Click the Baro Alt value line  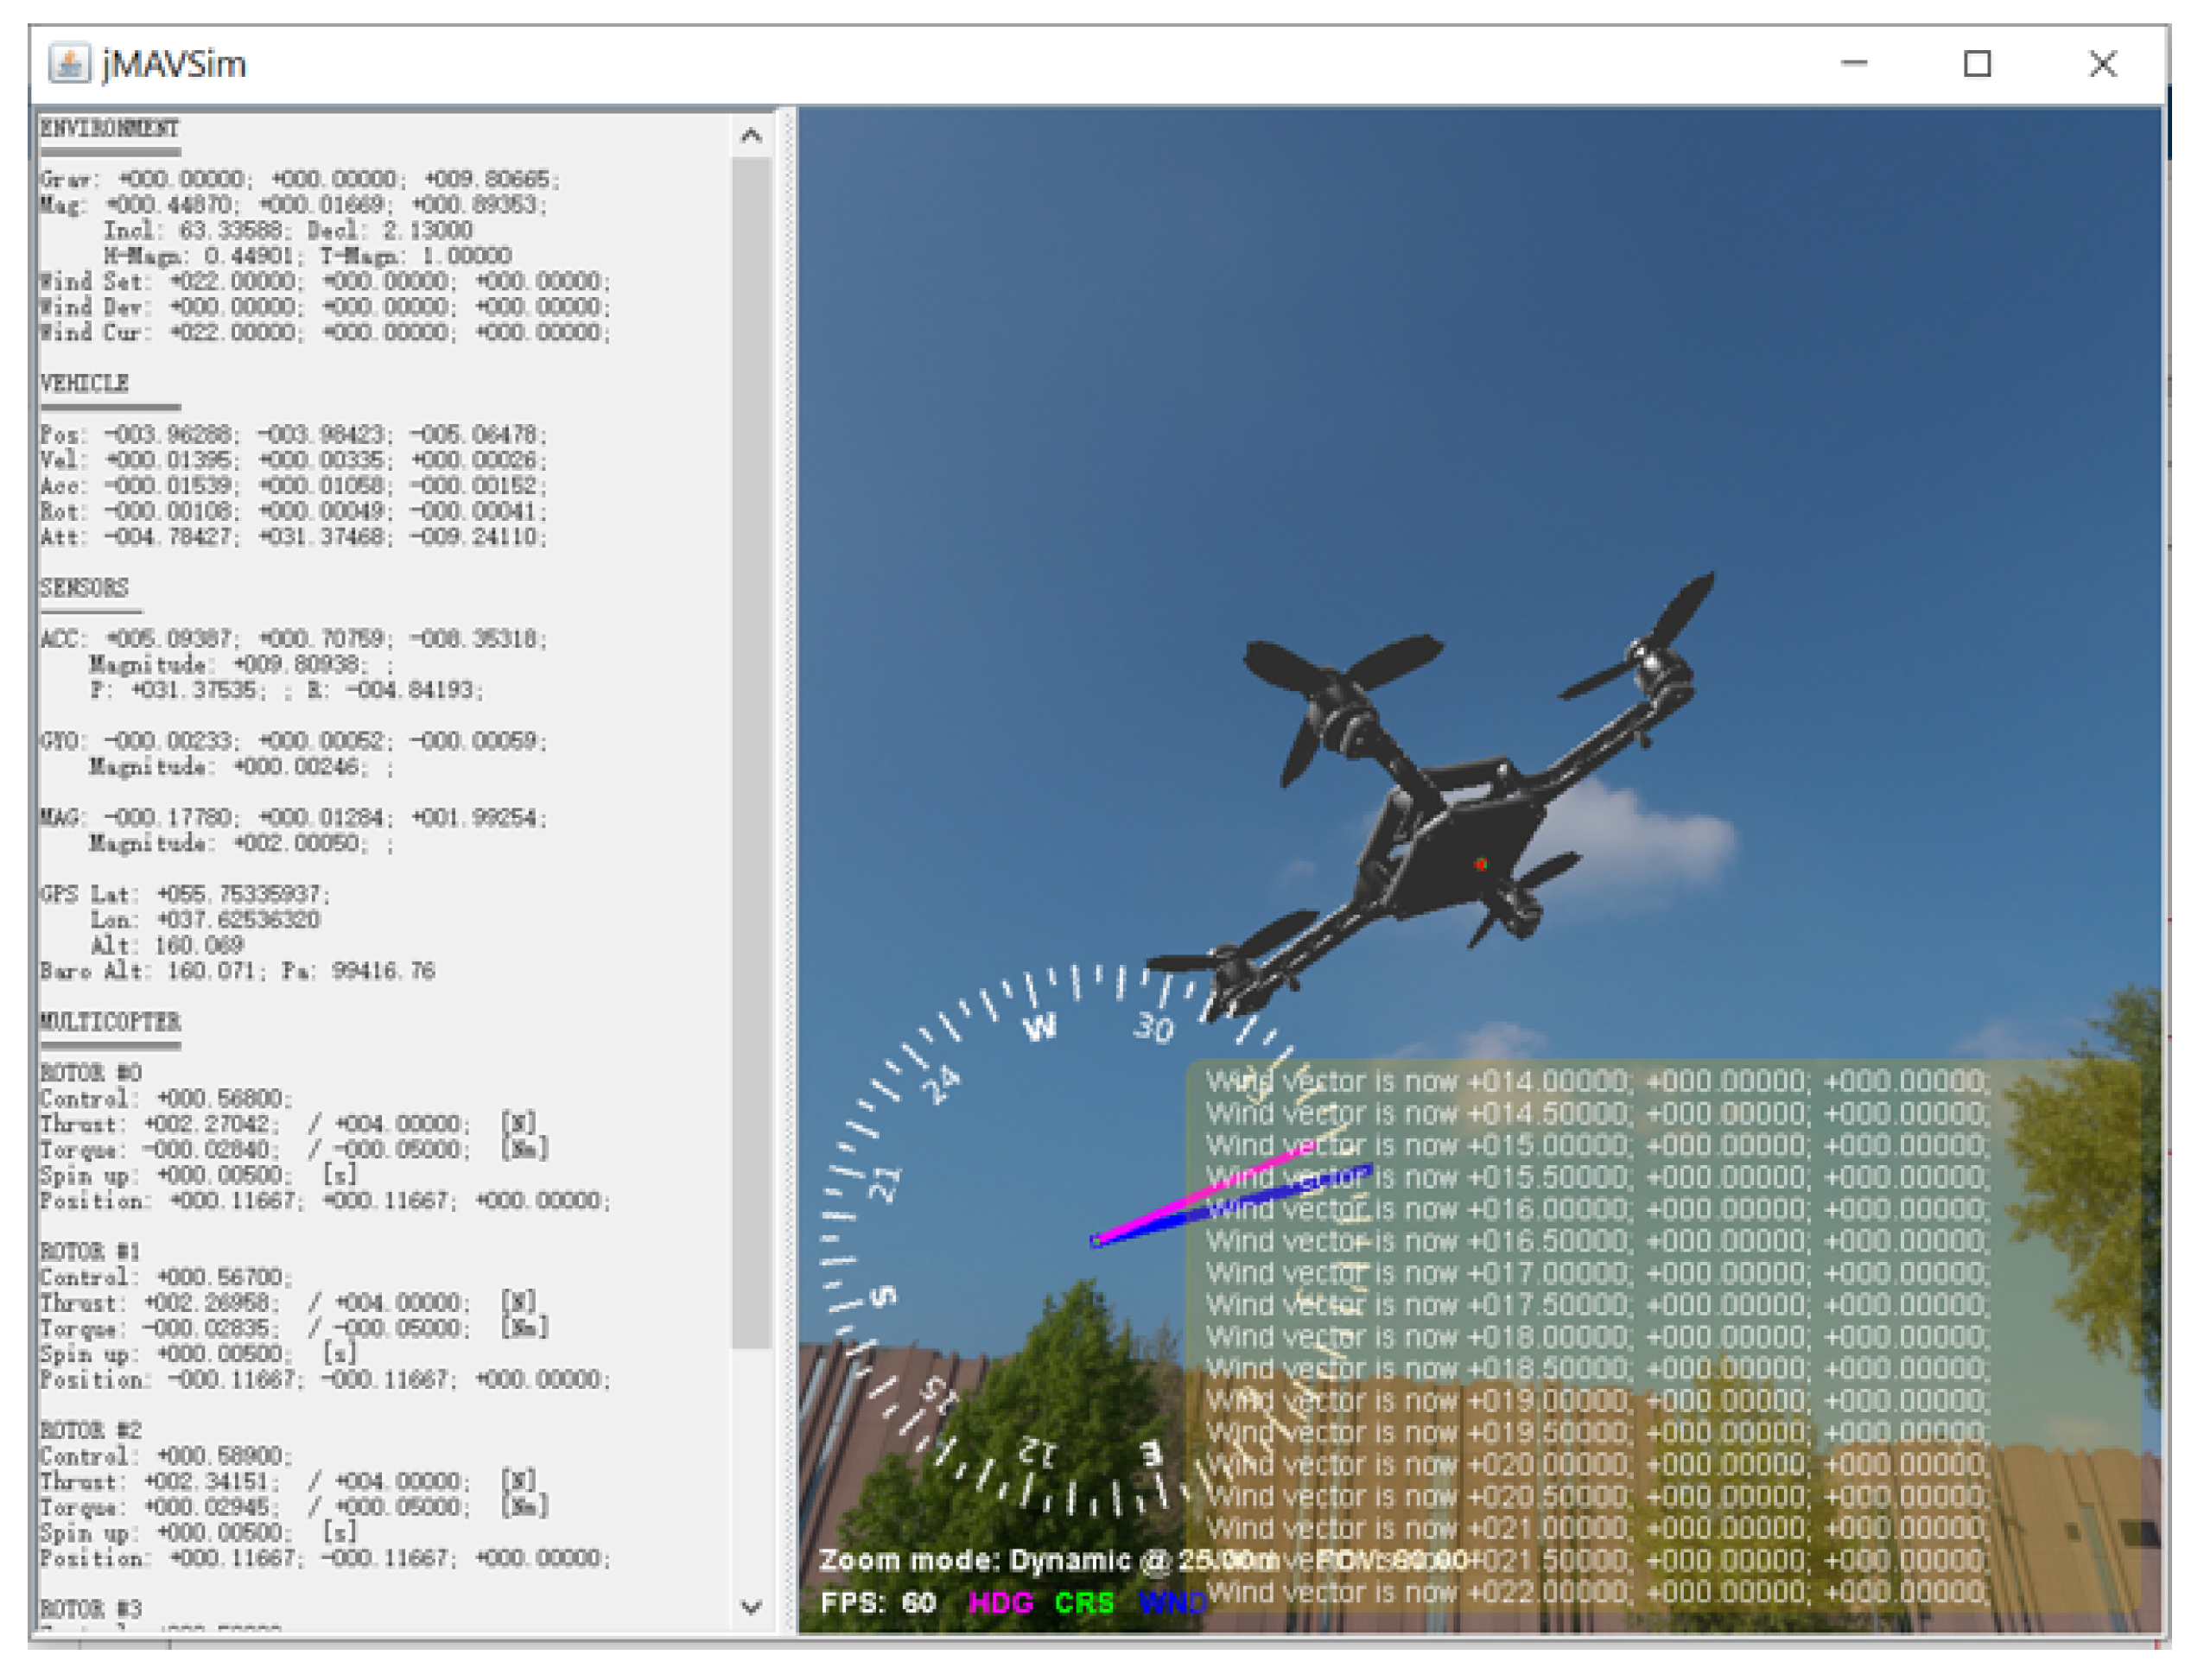click(x=238, y=970)
